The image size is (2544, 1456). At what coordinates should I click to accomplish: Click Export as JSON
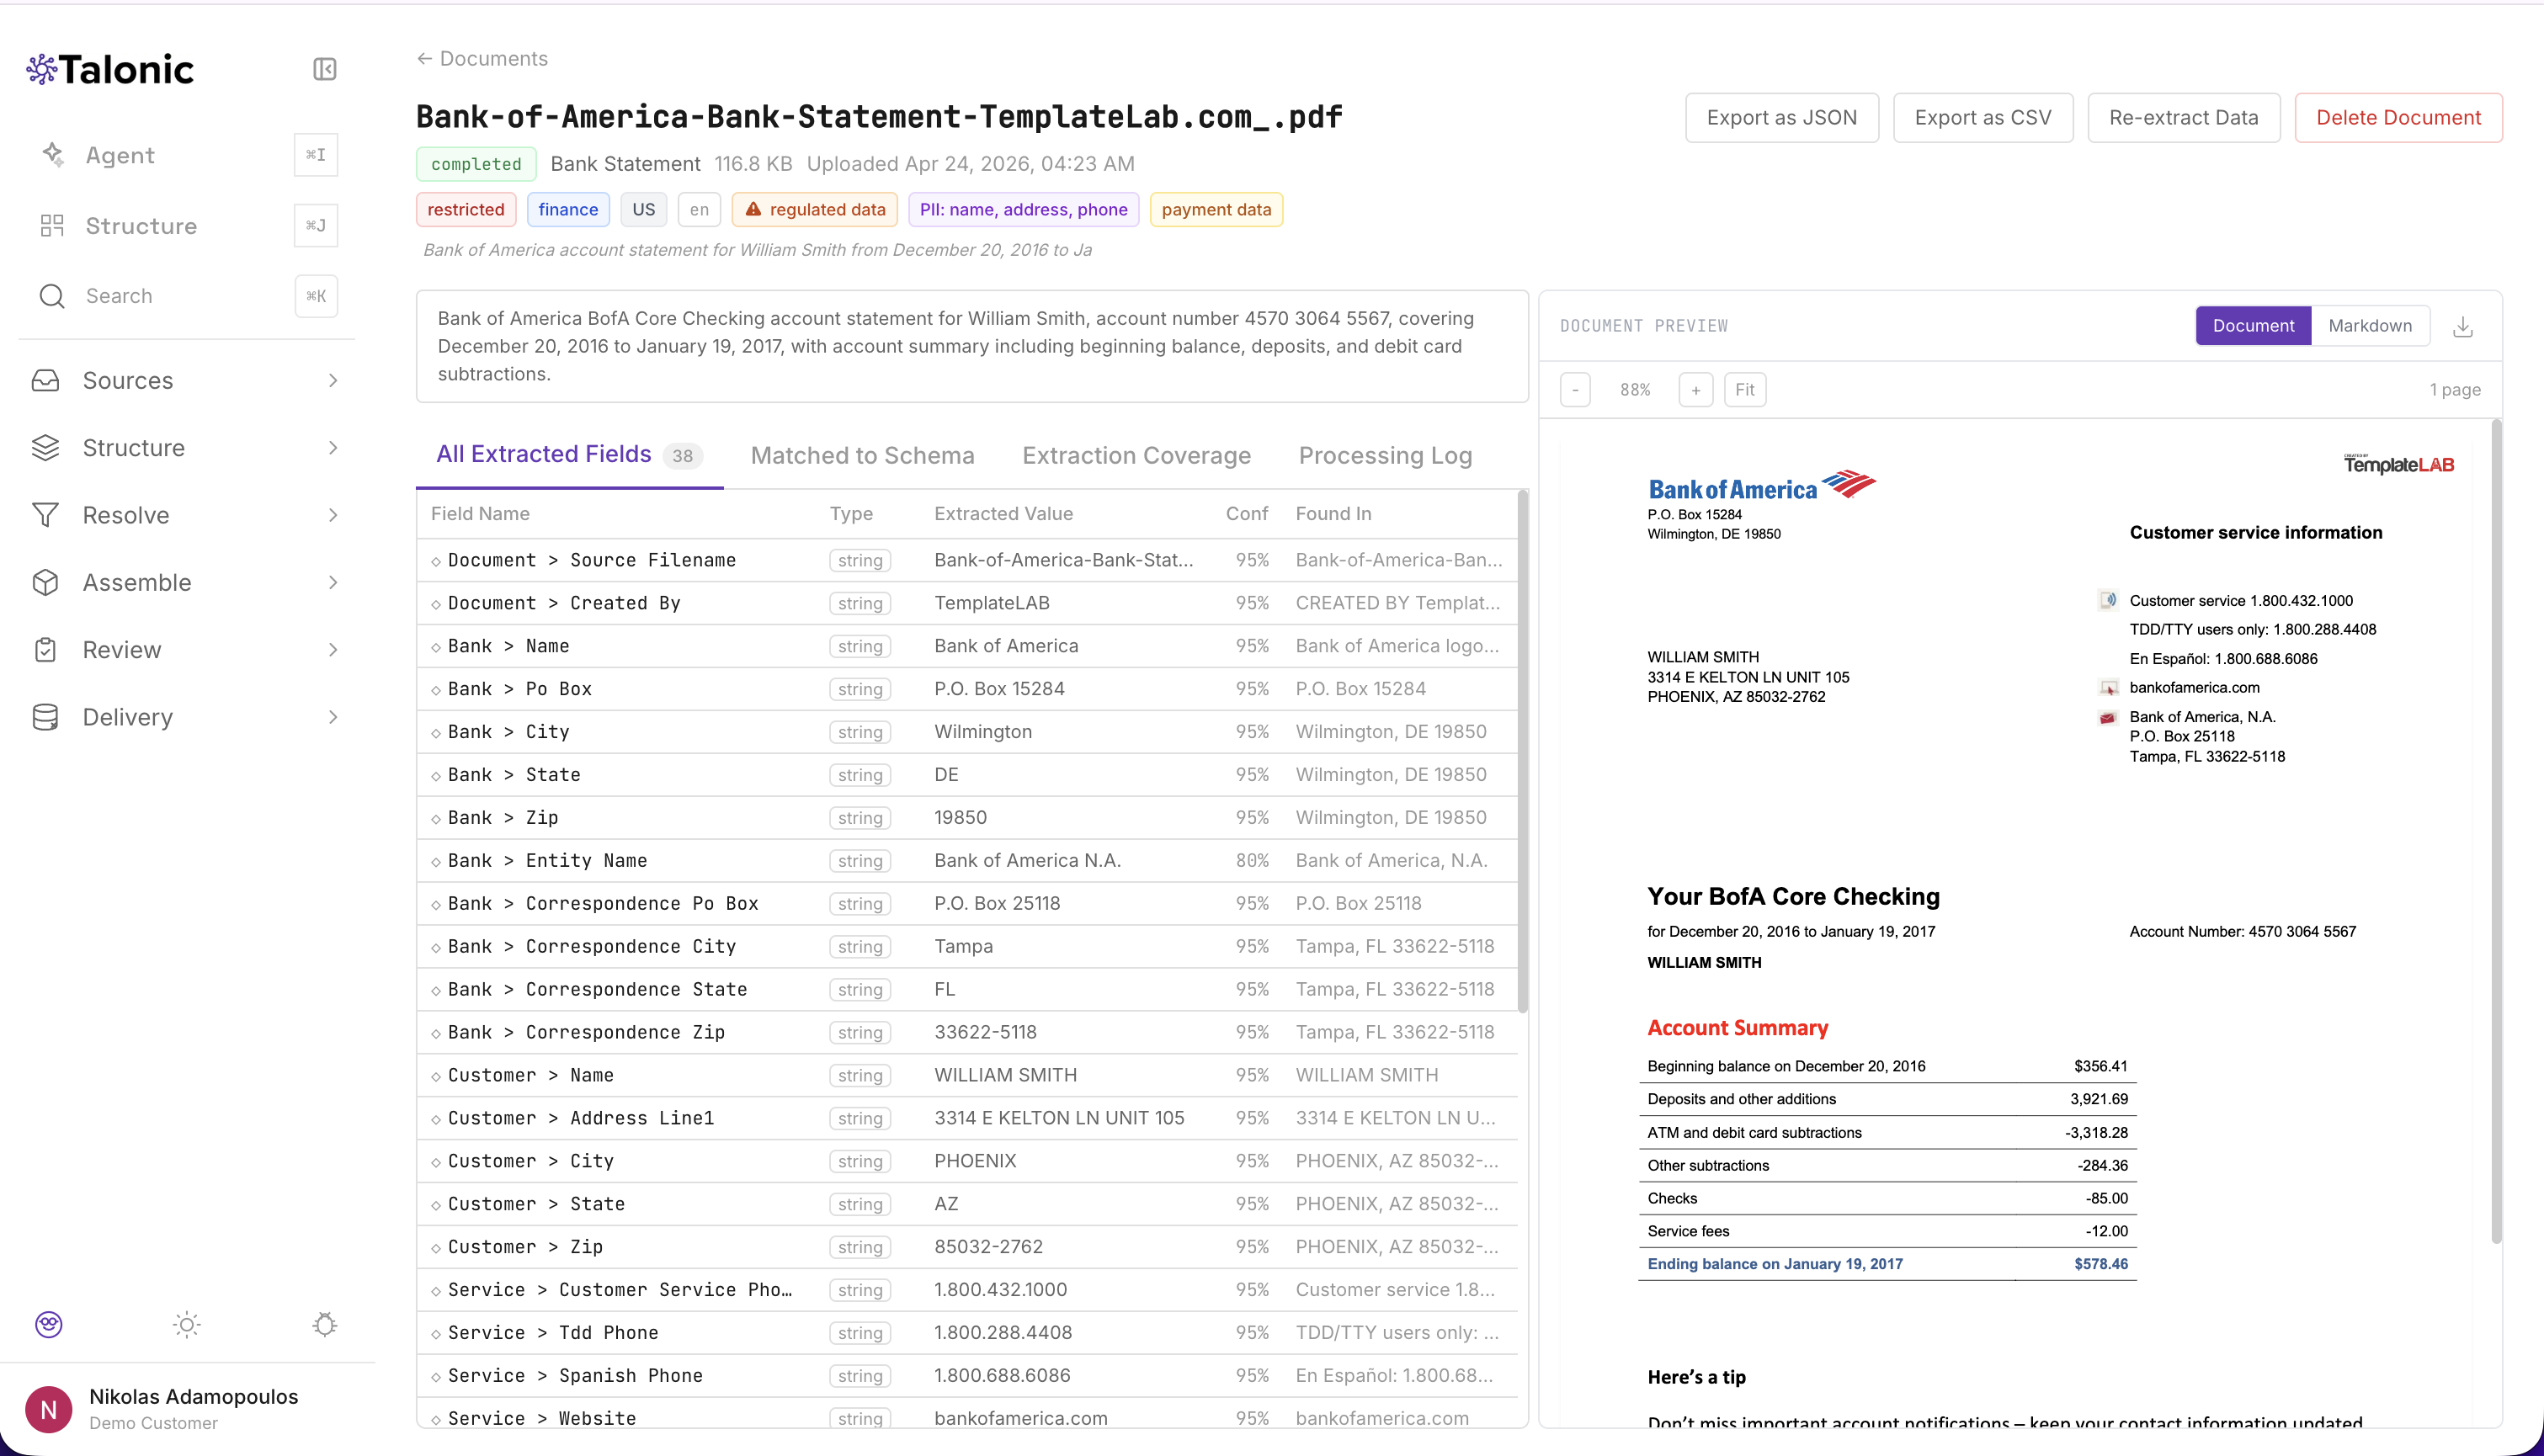click(1781, 118)
